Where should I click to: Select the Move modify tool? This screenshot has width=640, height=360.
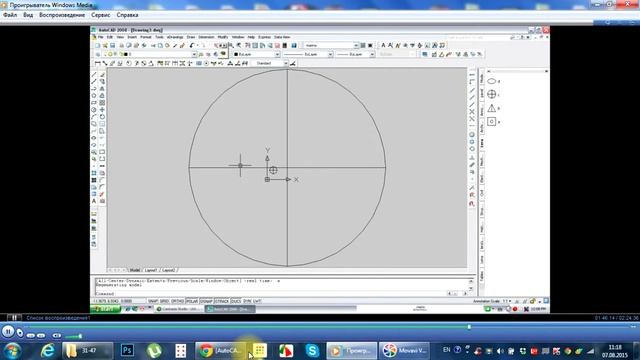tap(102, 109)
